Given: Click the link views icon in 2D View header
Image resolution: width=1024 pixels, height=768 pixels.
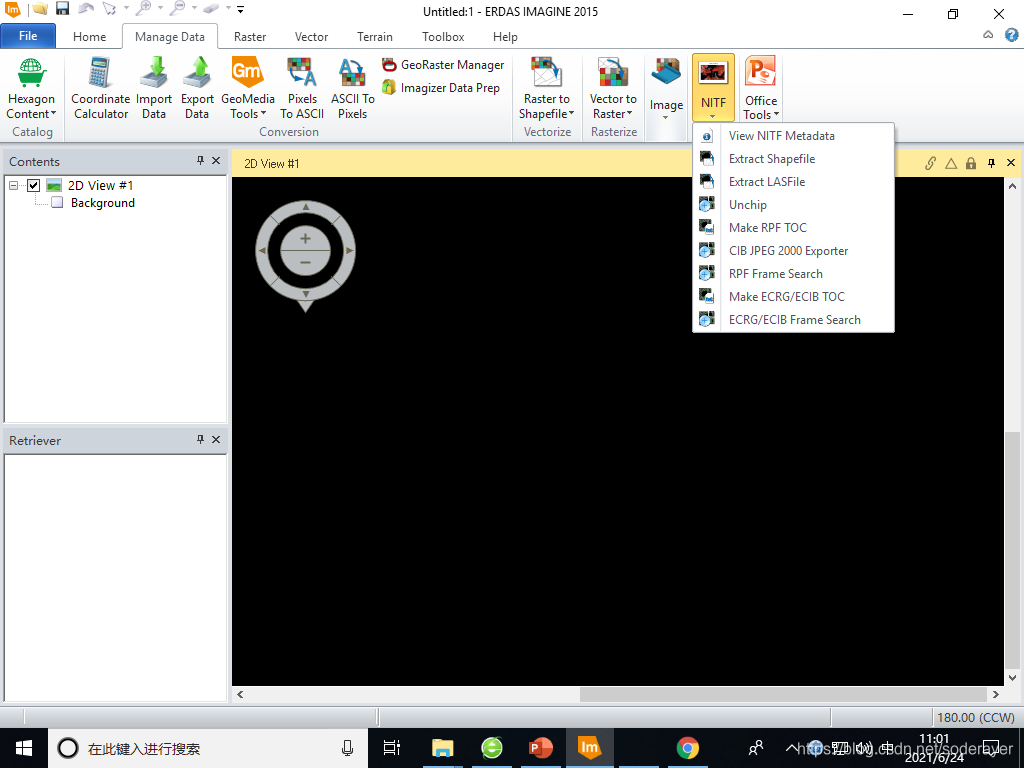Looking at the screenshot, I should click(931, 163).
